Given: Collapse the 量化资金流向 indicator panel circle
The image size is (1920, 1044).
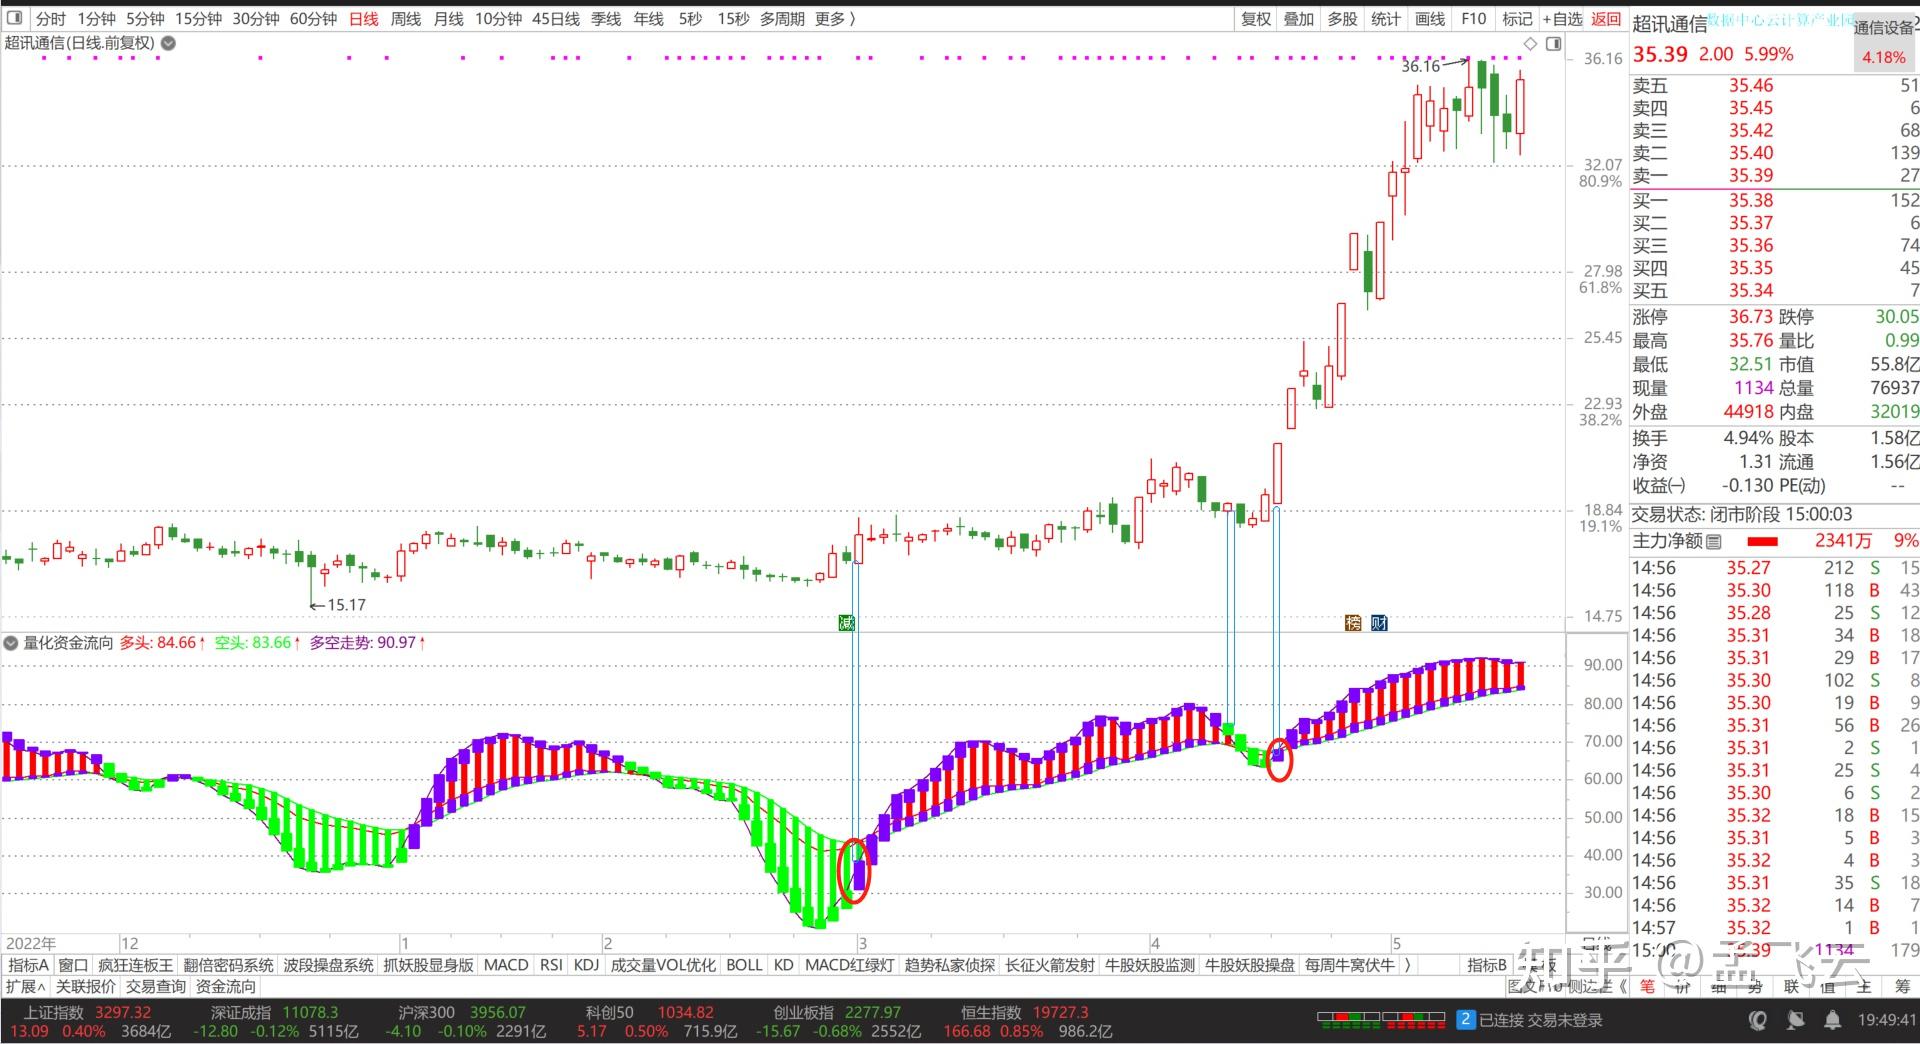Looking at the screenshot, I should coord(11,643).
